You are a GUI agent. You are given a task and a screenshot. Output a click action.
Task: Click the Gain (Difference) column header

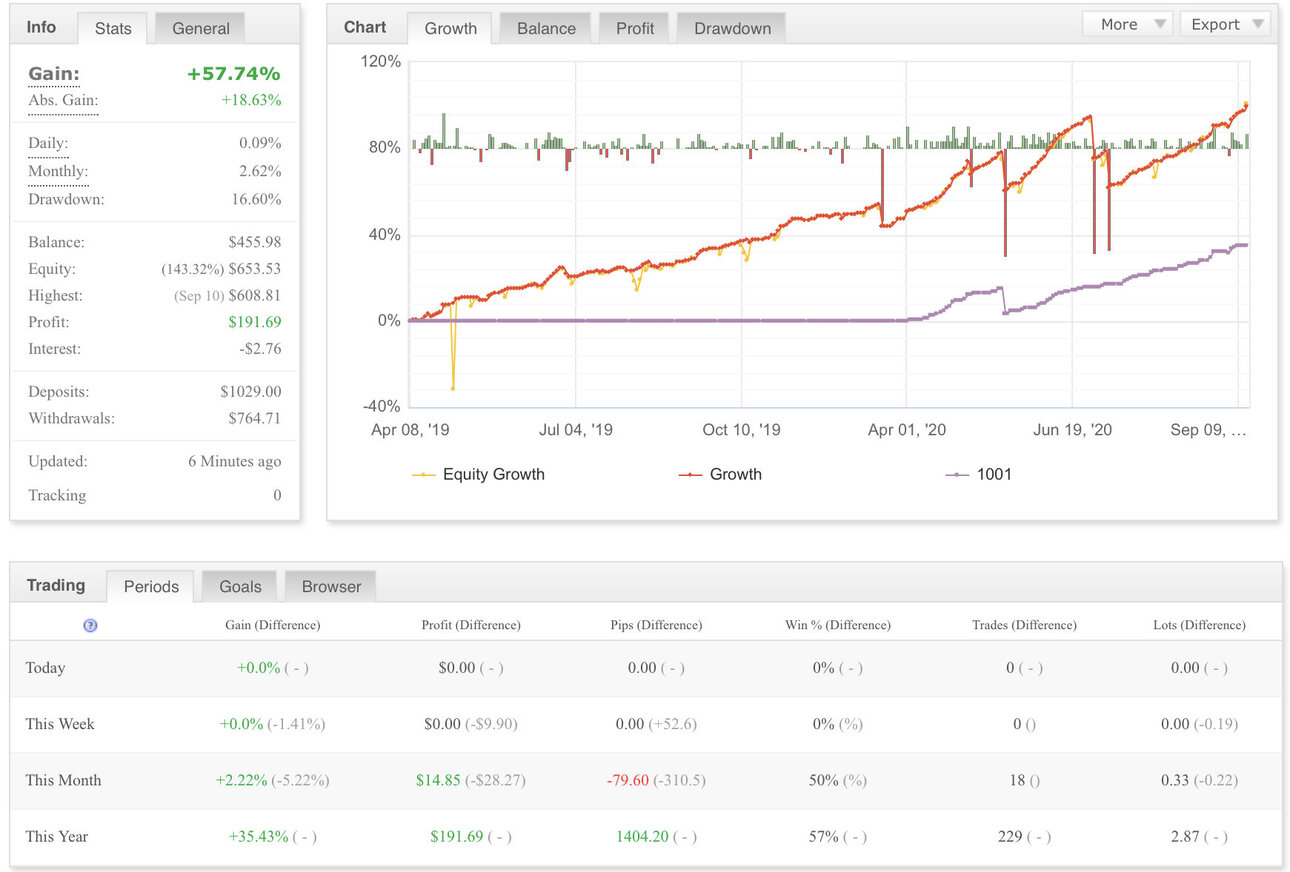[x=273, y=625]
